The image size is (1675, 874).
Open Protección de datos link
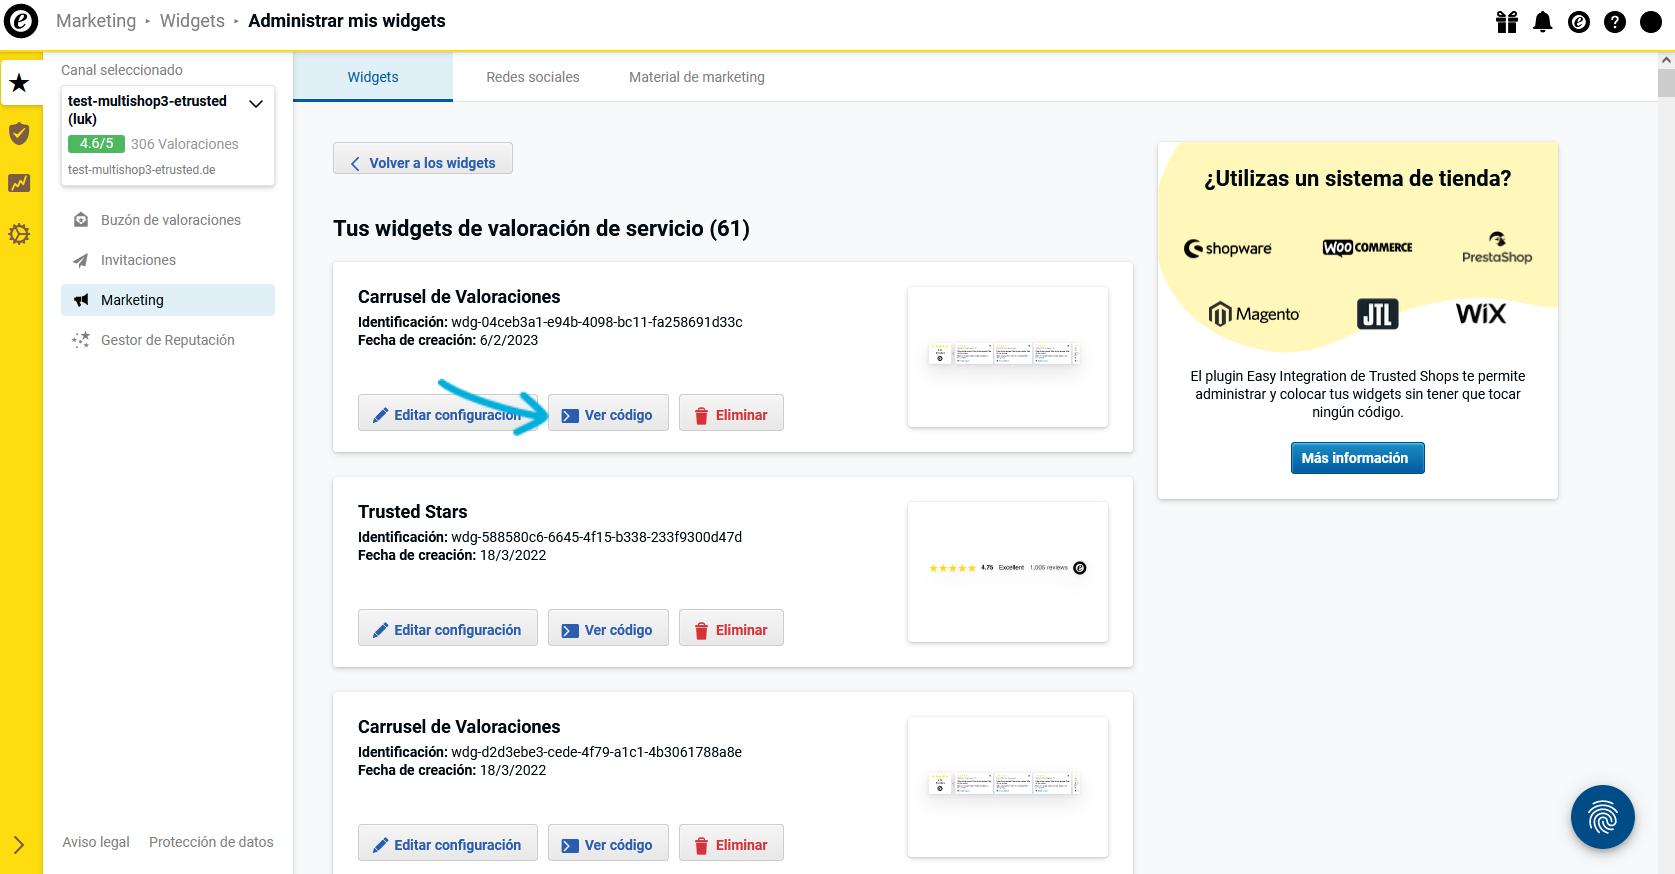click(x=211, y=842)
